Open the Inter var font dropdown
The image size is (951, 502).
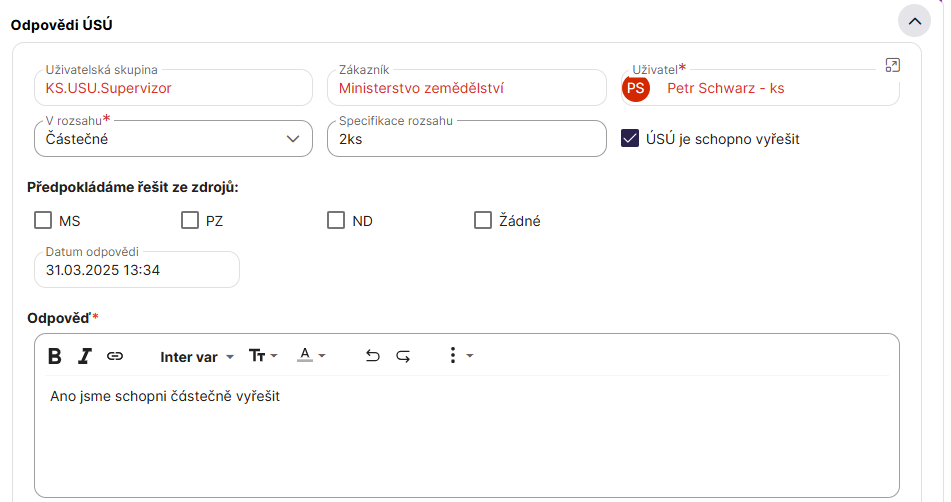tap(197, 356)
